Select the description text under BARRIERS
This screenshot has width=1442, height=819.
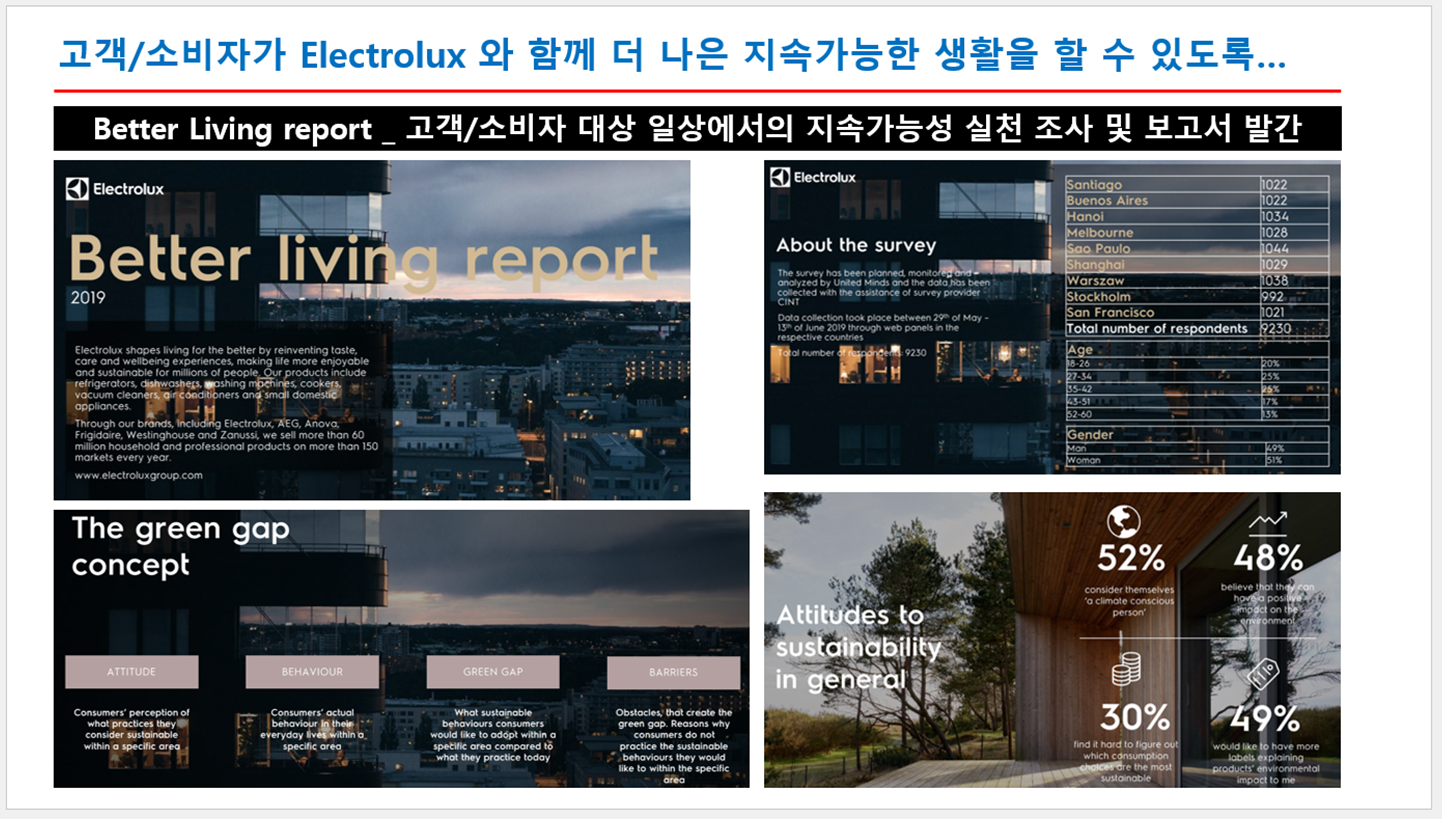[673, 746]
